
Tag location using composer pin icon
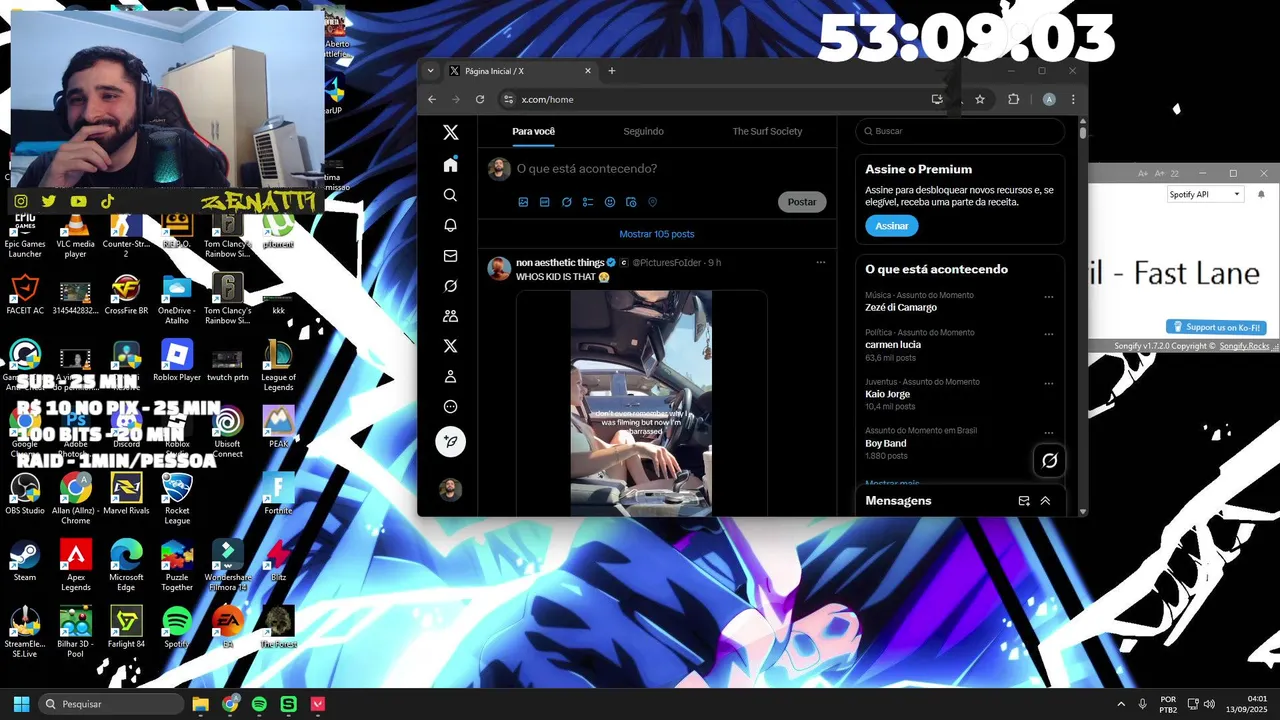[x=653, y=202]
